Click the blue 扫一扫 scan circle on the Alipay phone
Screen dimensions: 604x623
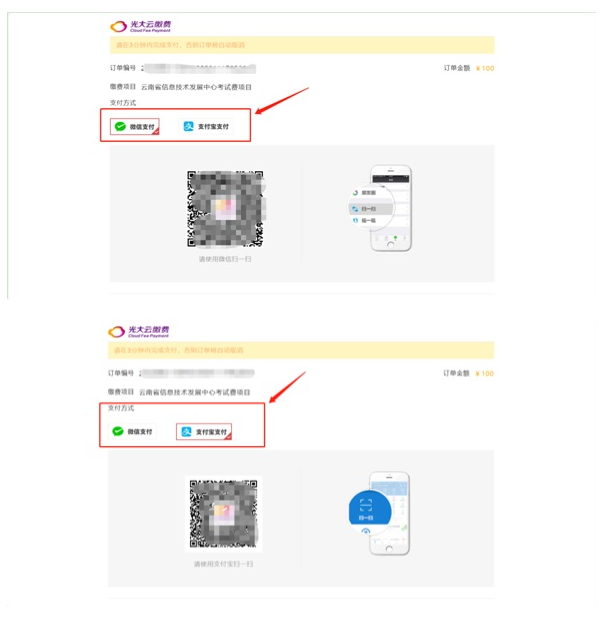click(x=368, y=510)
